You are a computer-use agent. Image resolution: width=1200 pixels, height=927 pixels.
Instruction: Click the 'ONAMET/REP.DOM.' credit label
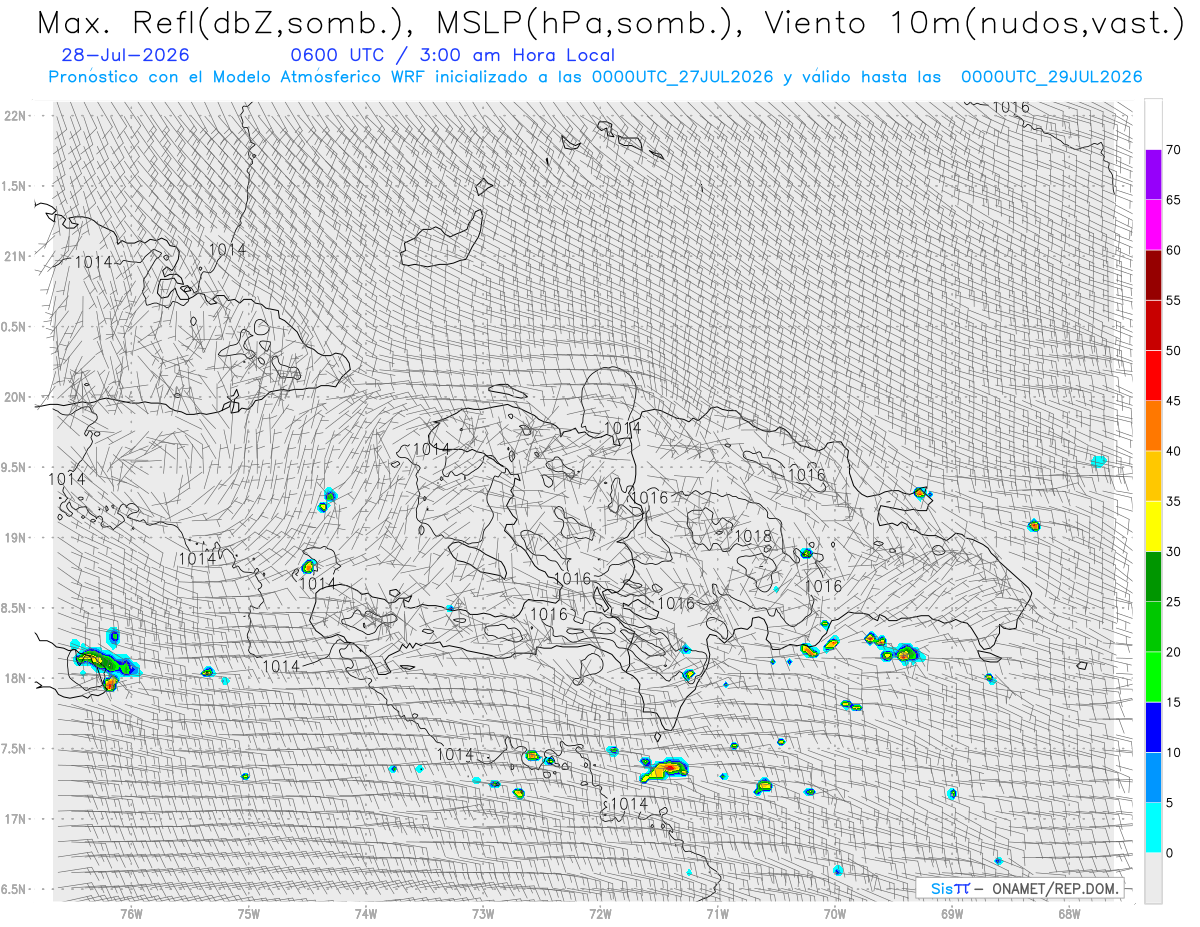(x=1057, y=888)
